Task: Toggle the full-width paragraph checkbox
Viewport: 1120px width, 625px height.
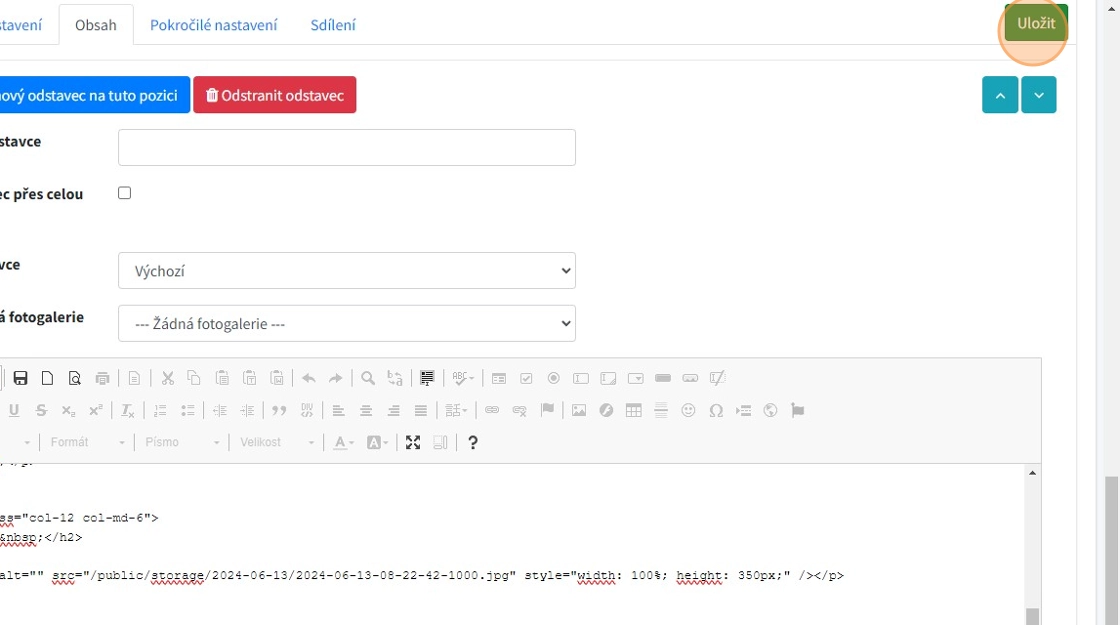Action: coord(125,193)
